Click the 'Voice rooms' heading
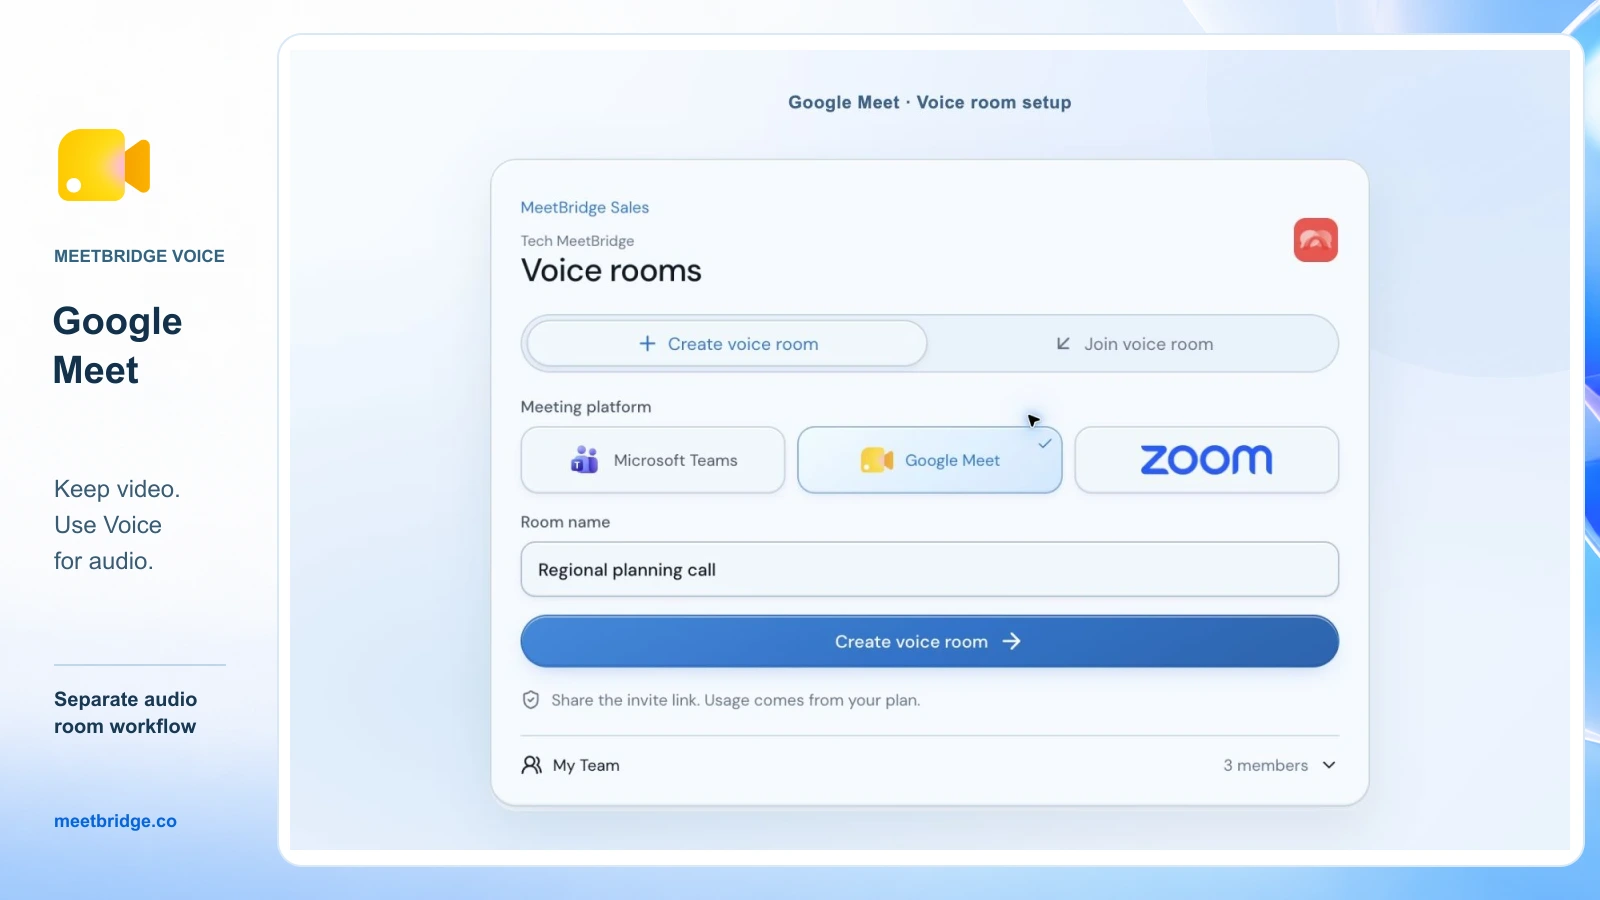Screen dimensions: 1600x900 pos(611,271)
